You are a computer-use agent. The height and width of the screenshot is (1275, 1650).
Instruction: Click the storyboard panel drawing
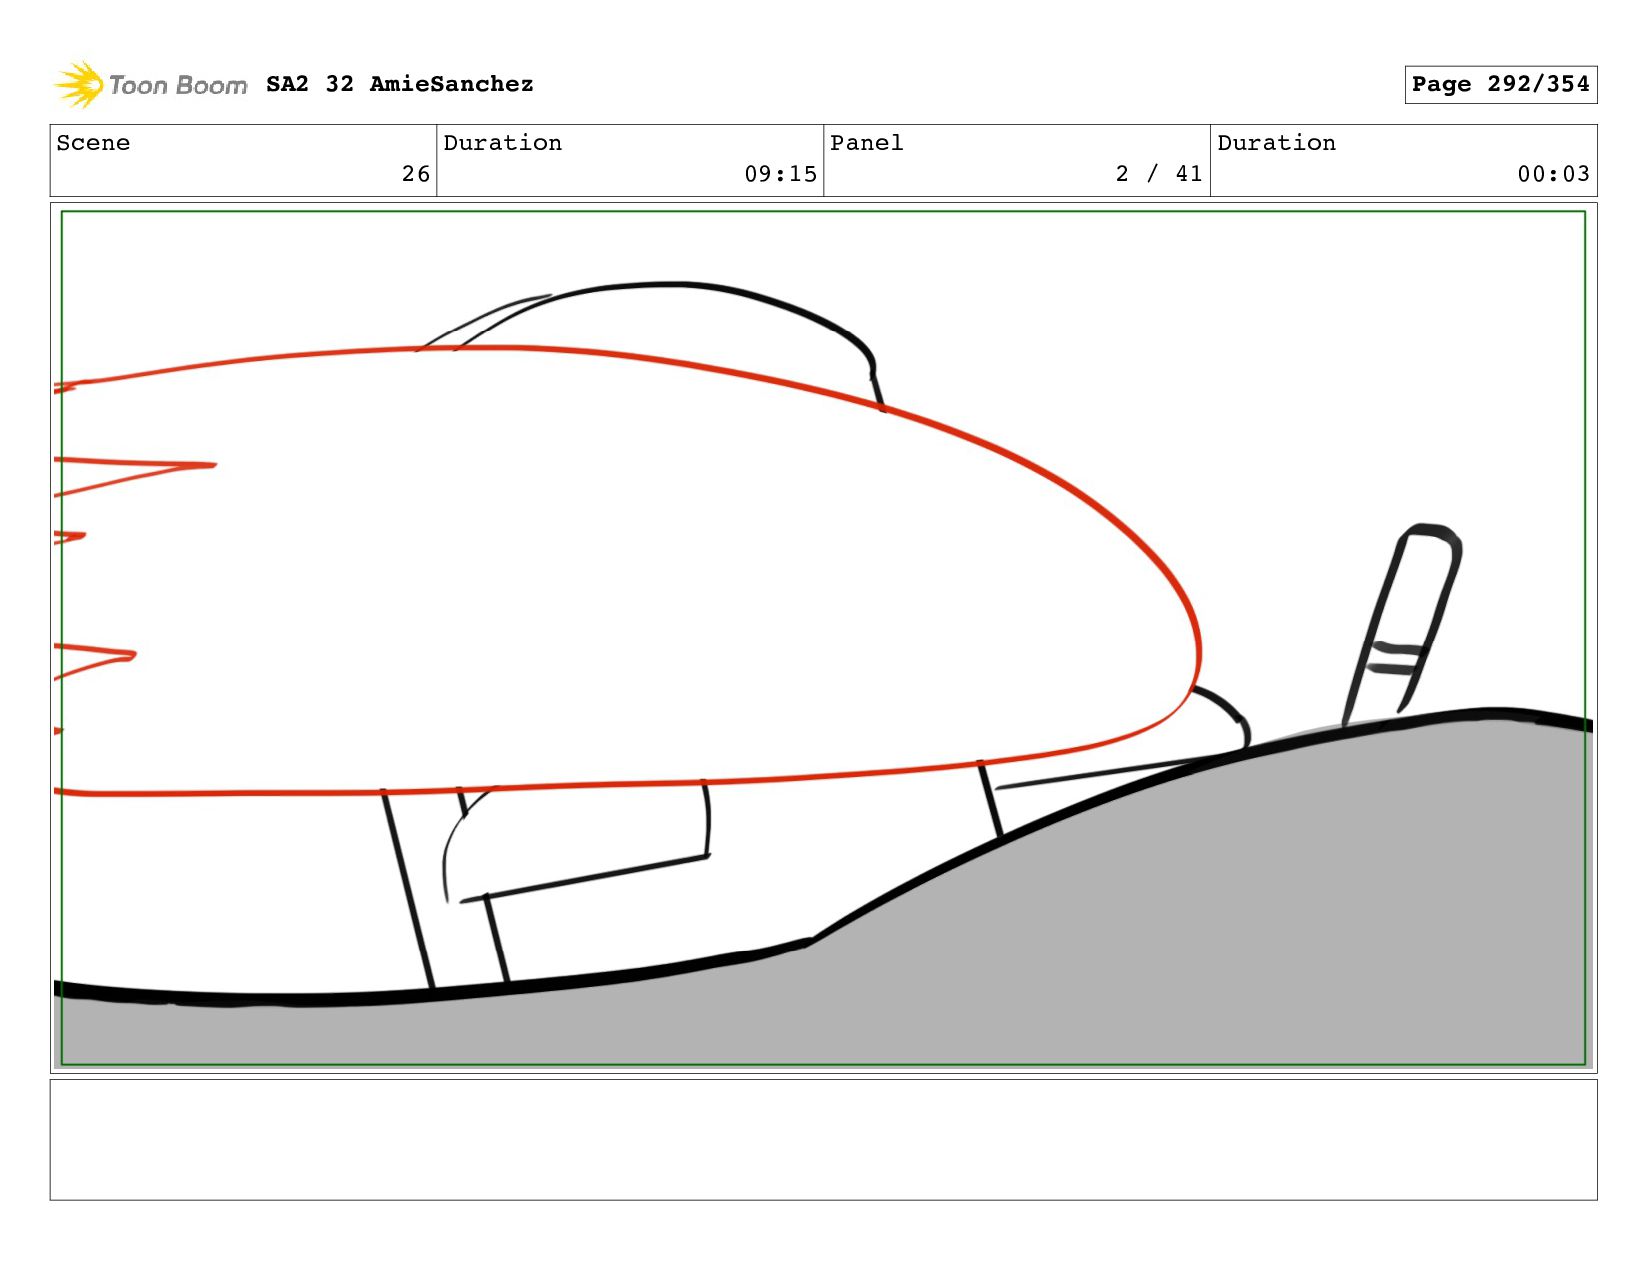coord(823,638)
